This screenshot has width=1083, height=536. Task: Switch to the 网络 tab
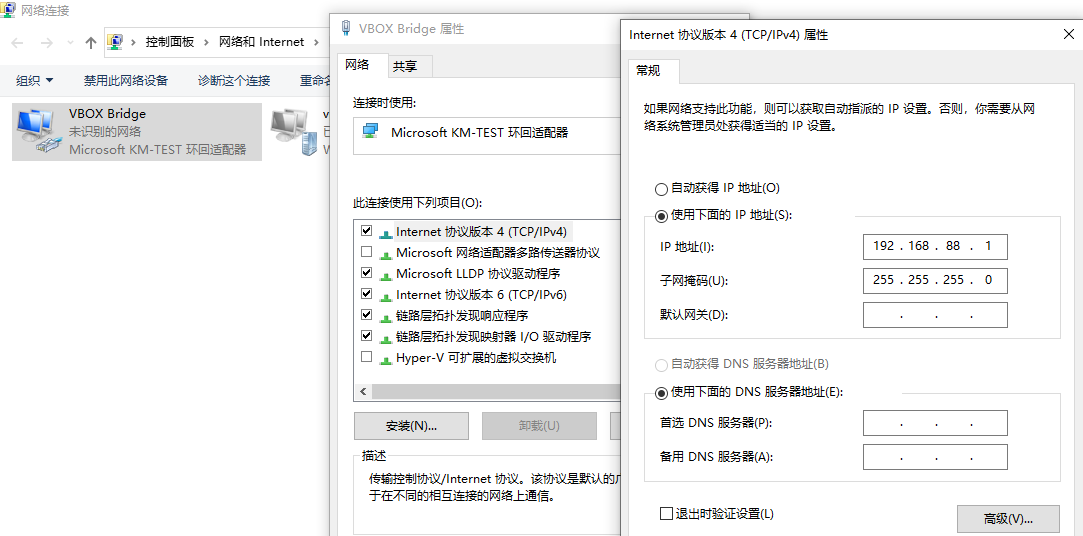click(363, 65)
